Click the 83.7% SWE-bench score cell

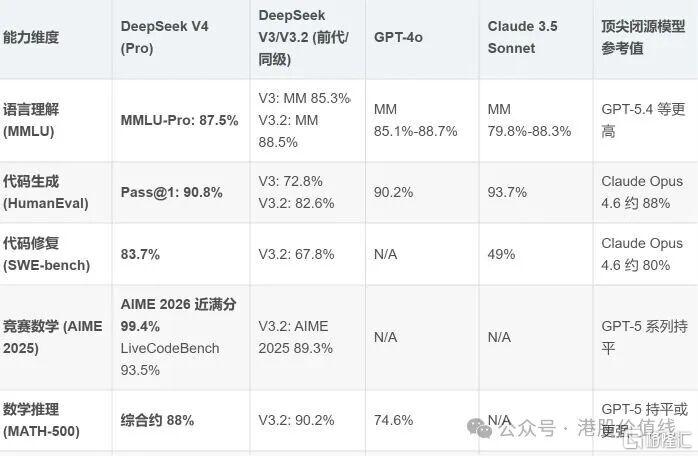point(140,254)
